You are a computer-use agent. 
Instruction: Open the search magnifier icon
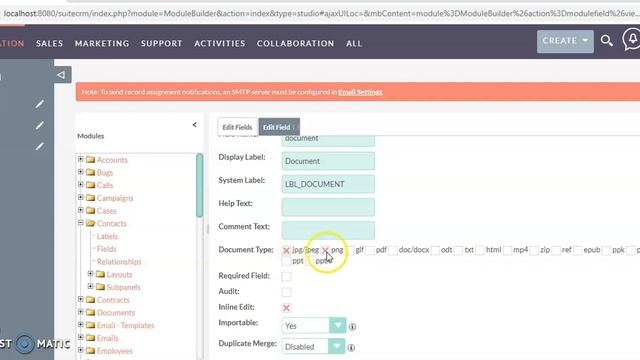pos(607,40)
